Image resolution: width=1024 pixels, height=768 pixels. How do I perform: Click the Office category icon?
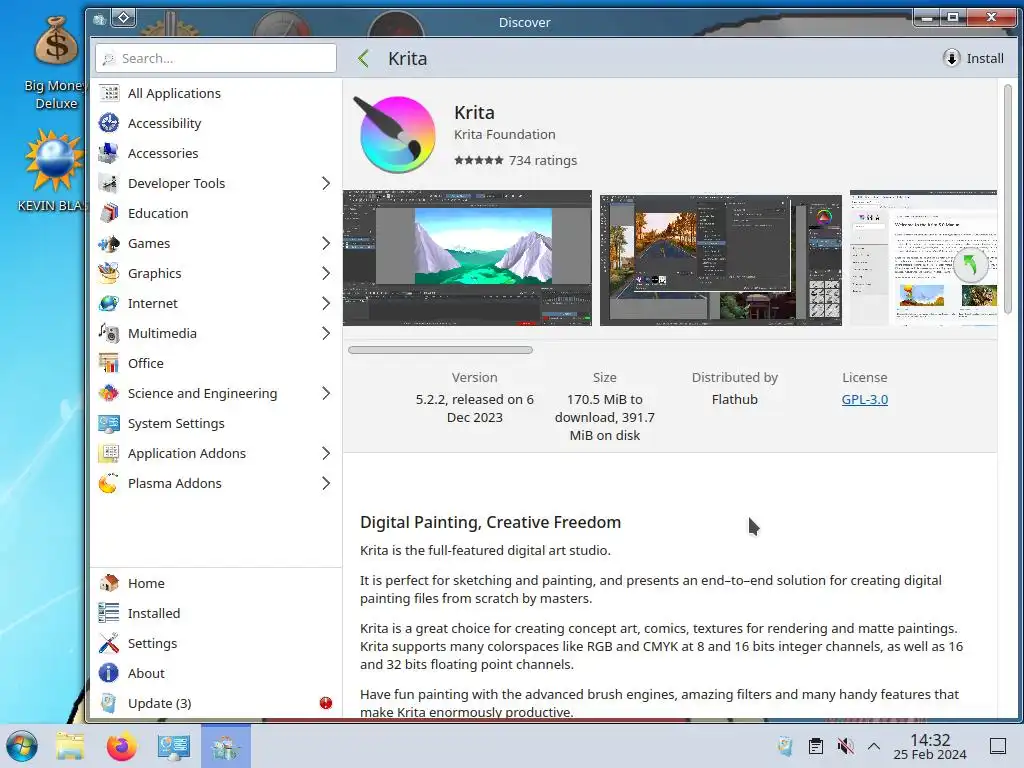109,364
